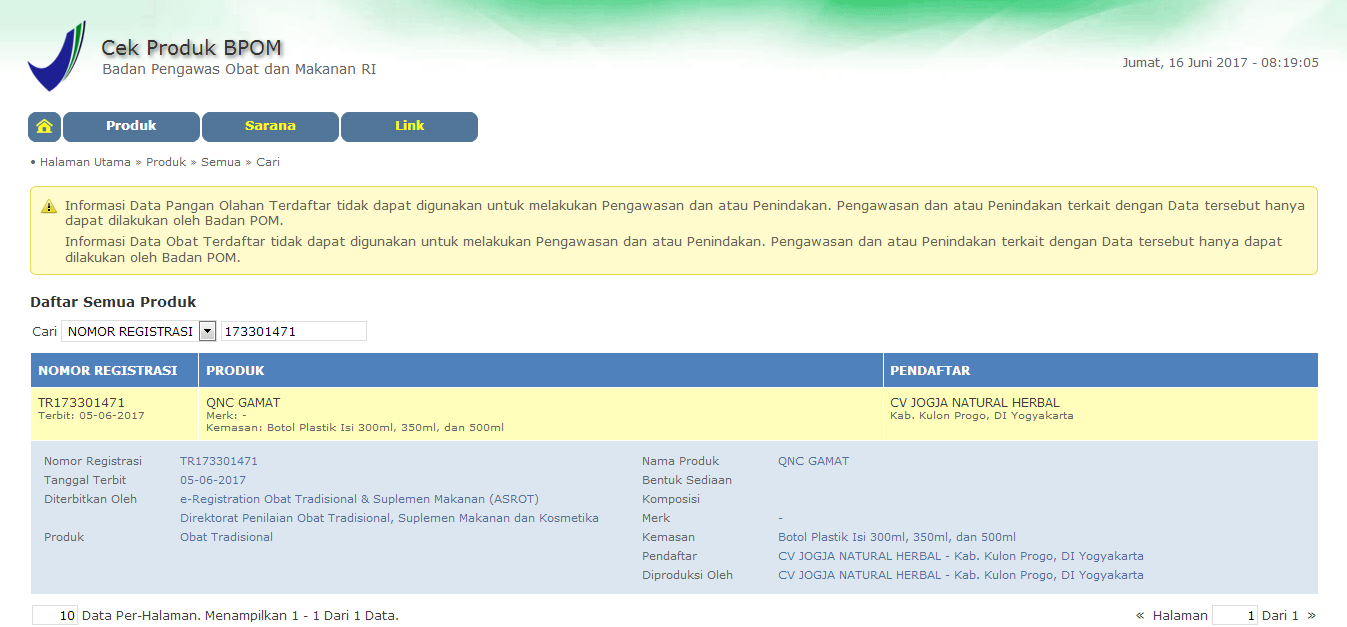Select e-Registration Obat Tradisional detail text
1347x627 pixels.
point(359,499)
